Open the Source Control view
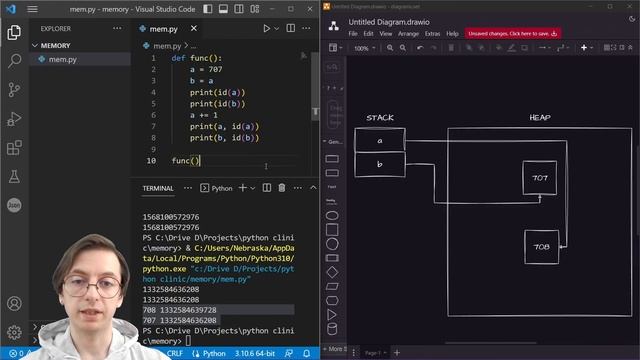This screenshot has height=360, width=640. tap(14, 89)
